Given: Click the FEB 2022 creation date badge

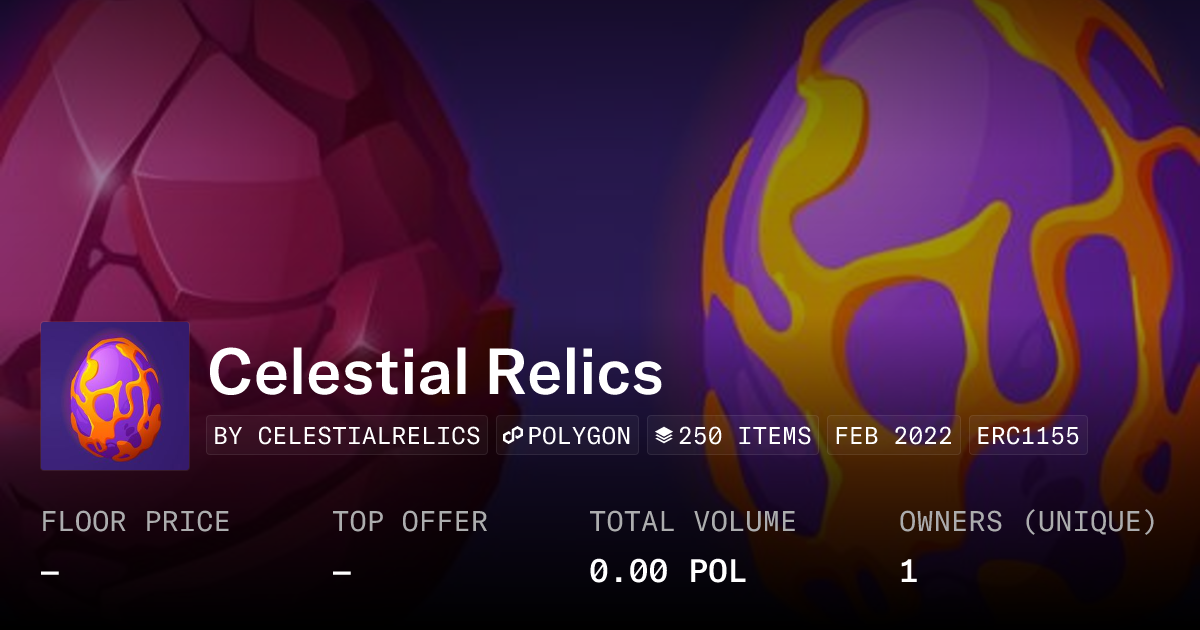Looking at the screenshot, I should point(894,436).
